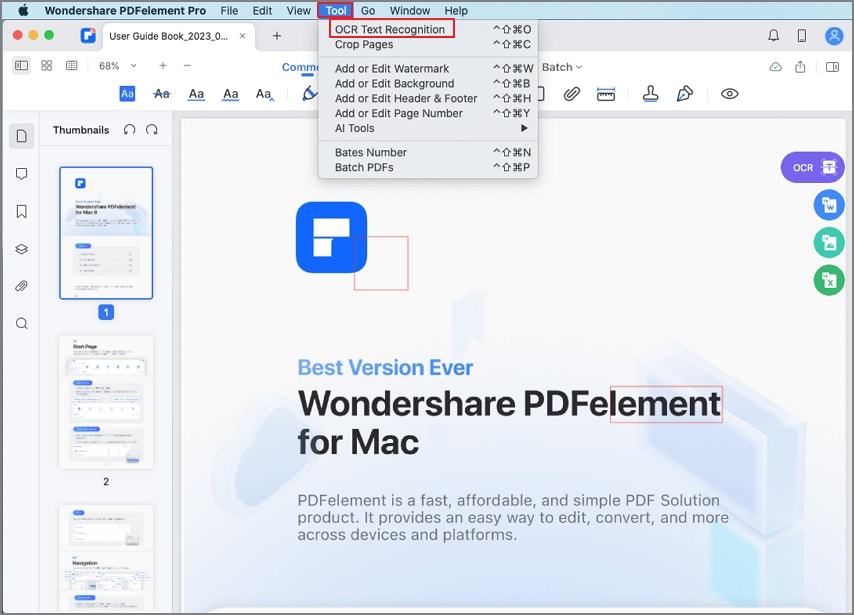Open Comments panel in sidebar

click(21, 174)
